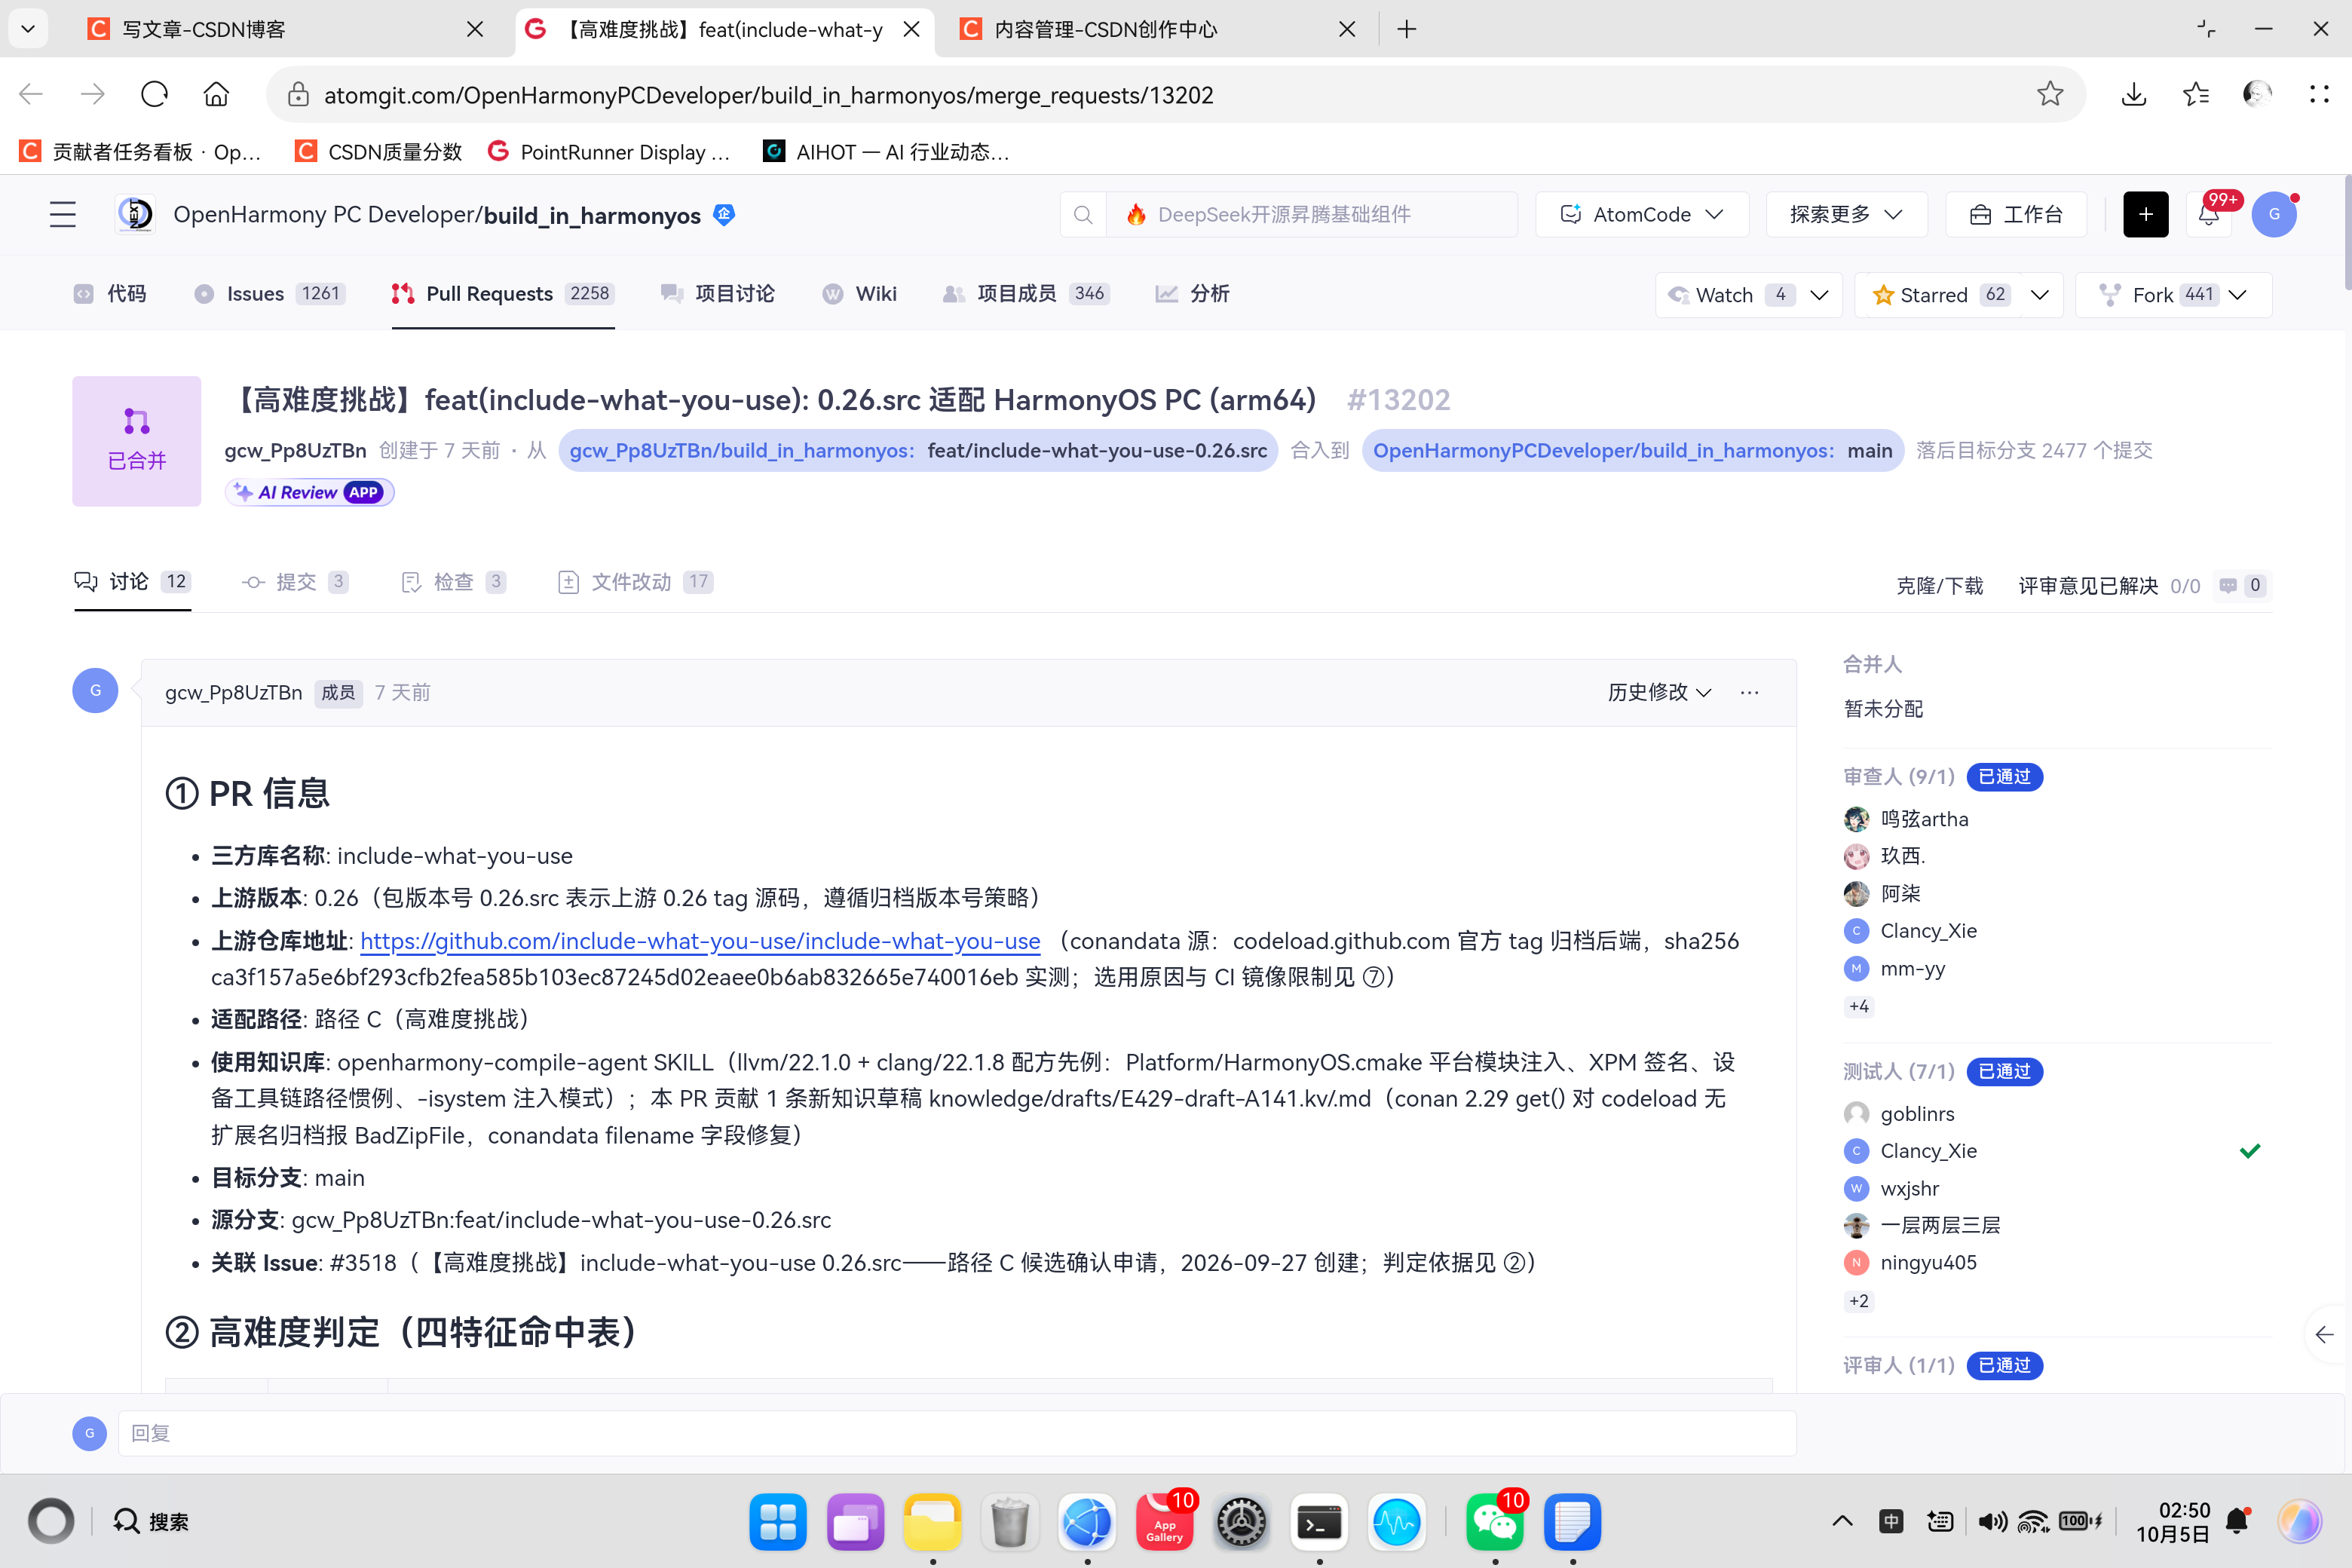Click the black plus create button
The width and height of the screenshot is (2352, 1568).
coord(2145,214)
